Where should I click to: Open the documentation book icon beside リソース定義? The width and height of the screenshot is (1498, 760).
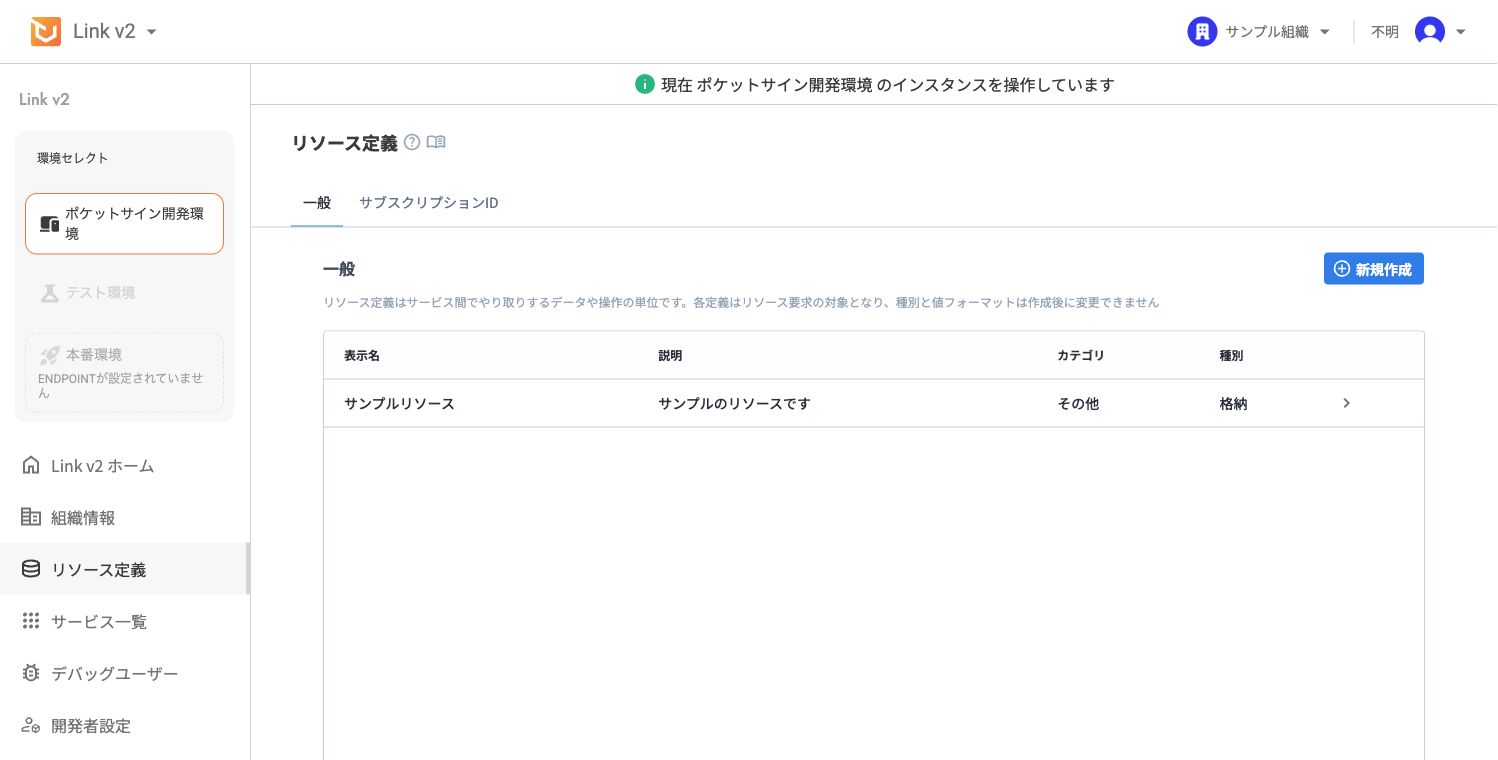point(436,142)
